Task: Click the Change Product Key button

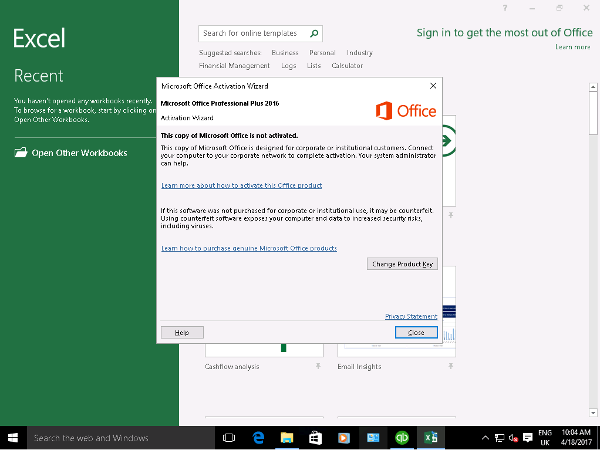Action: pyautogui.click(x=402, y=264)
